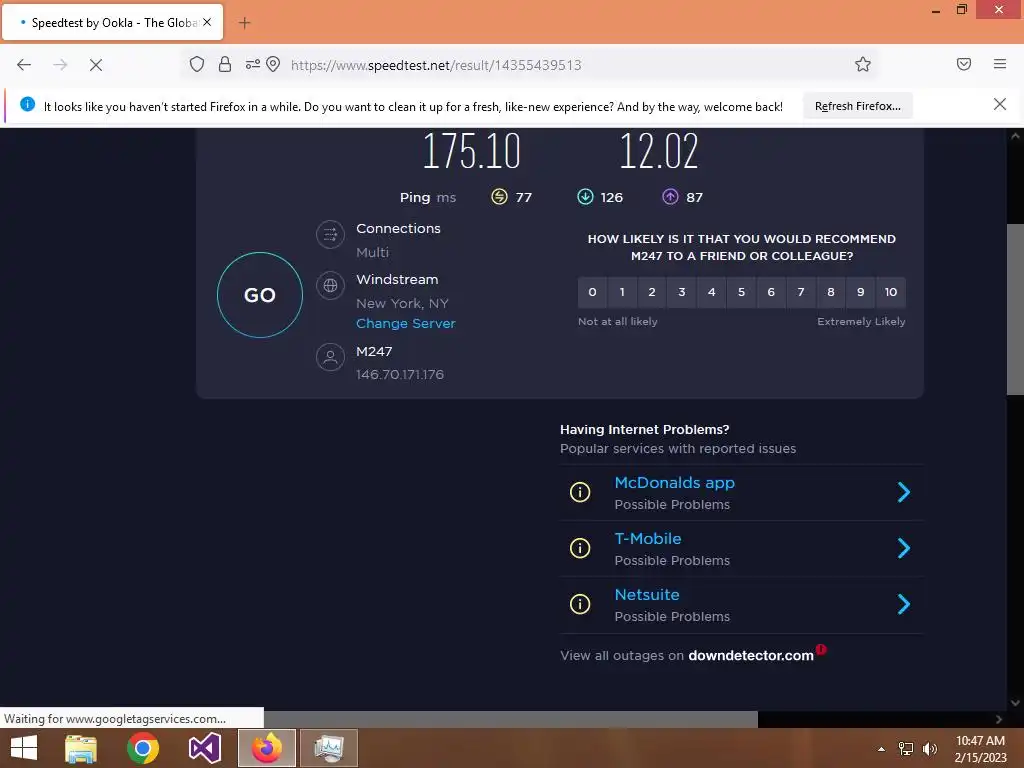Rate recommendation score 8

tap(831, 292)
